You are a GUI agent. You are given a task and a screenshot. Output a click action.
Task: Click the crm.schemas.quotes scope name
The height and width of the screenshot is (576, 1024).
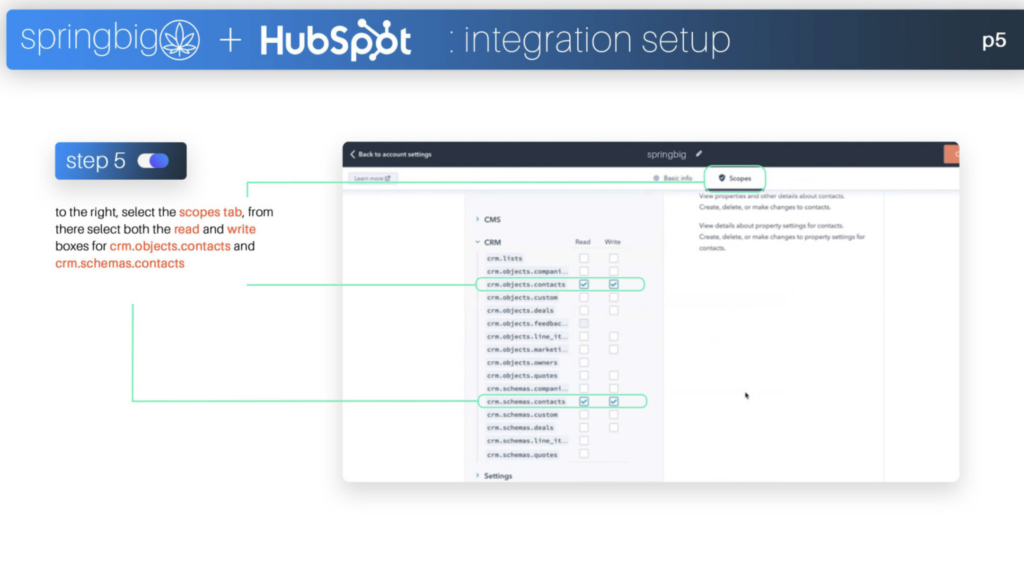click(522, 455)
